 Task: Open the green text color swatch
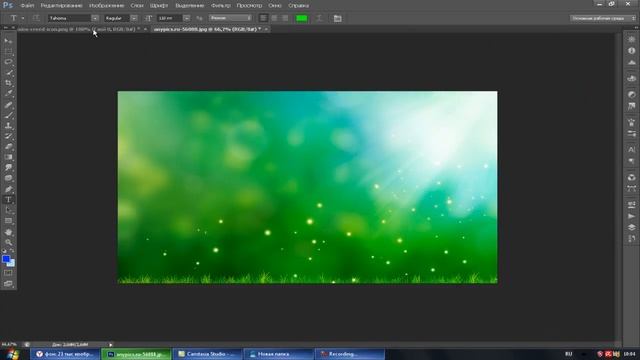302,18
